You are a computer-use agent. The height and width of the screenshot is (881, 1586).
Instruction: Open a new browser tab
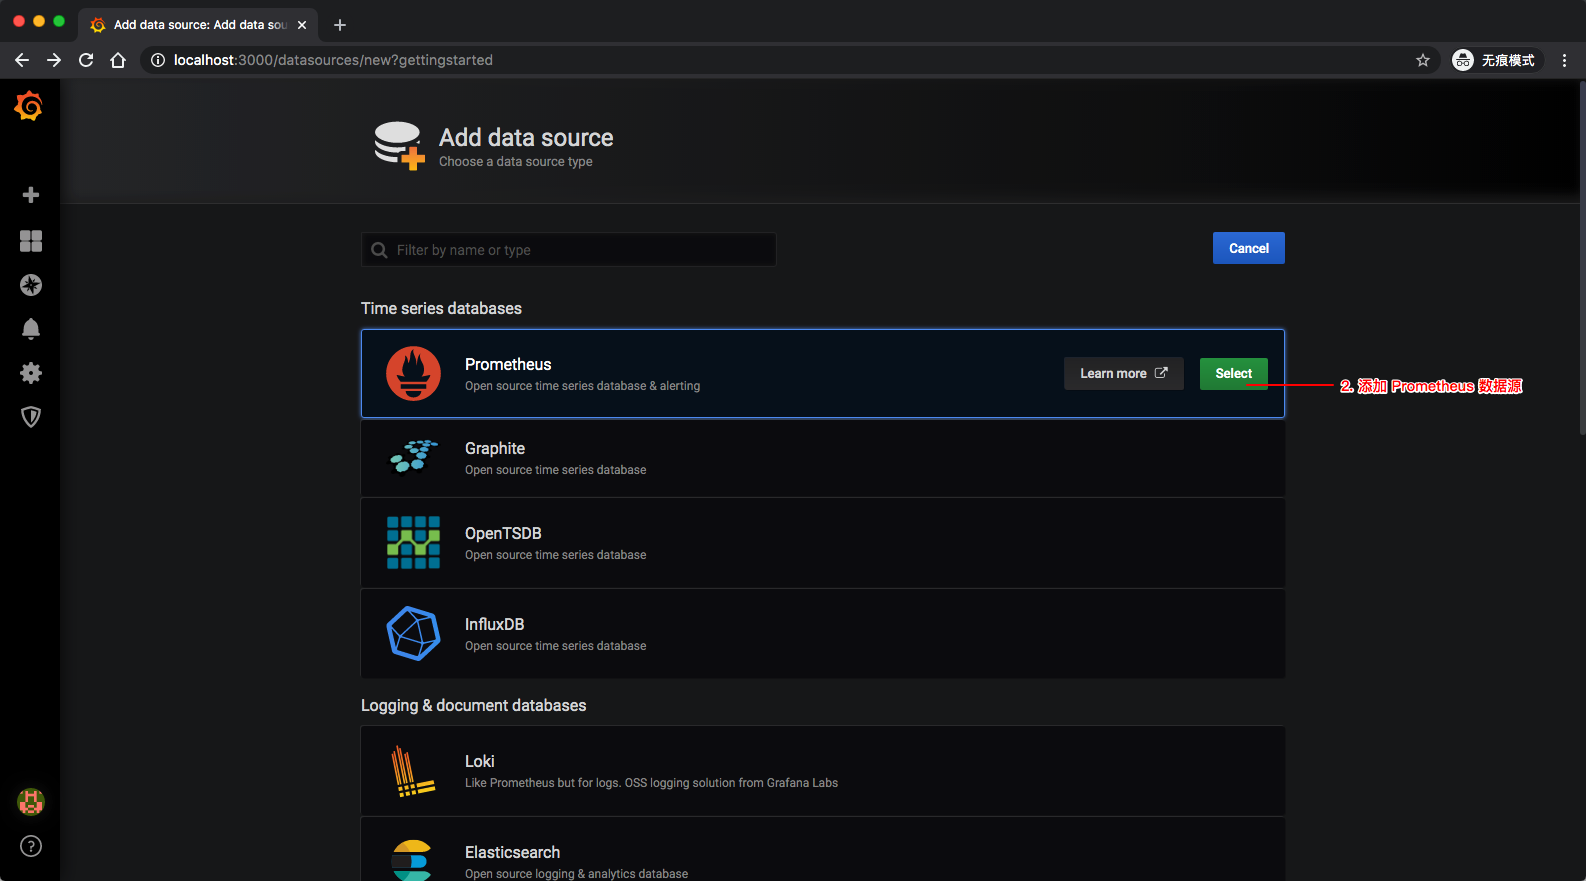[x=340, y=25]
